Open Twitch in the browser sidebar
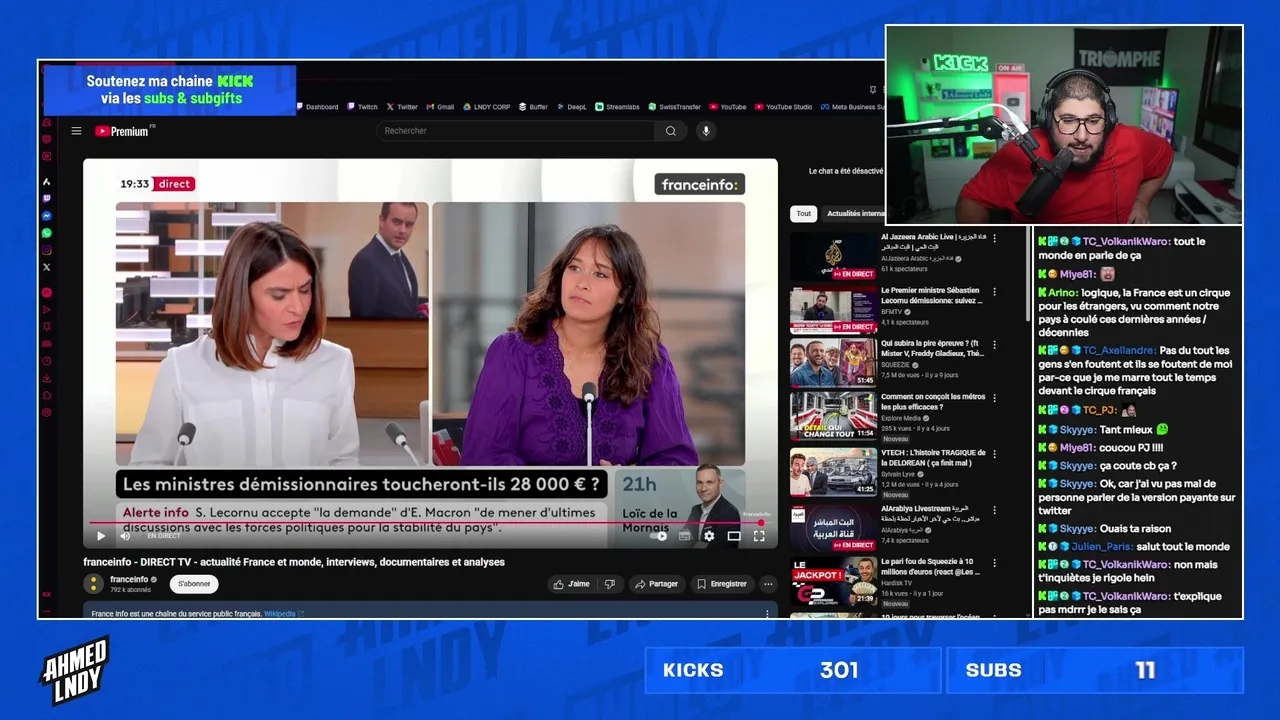 coord(47,198)
